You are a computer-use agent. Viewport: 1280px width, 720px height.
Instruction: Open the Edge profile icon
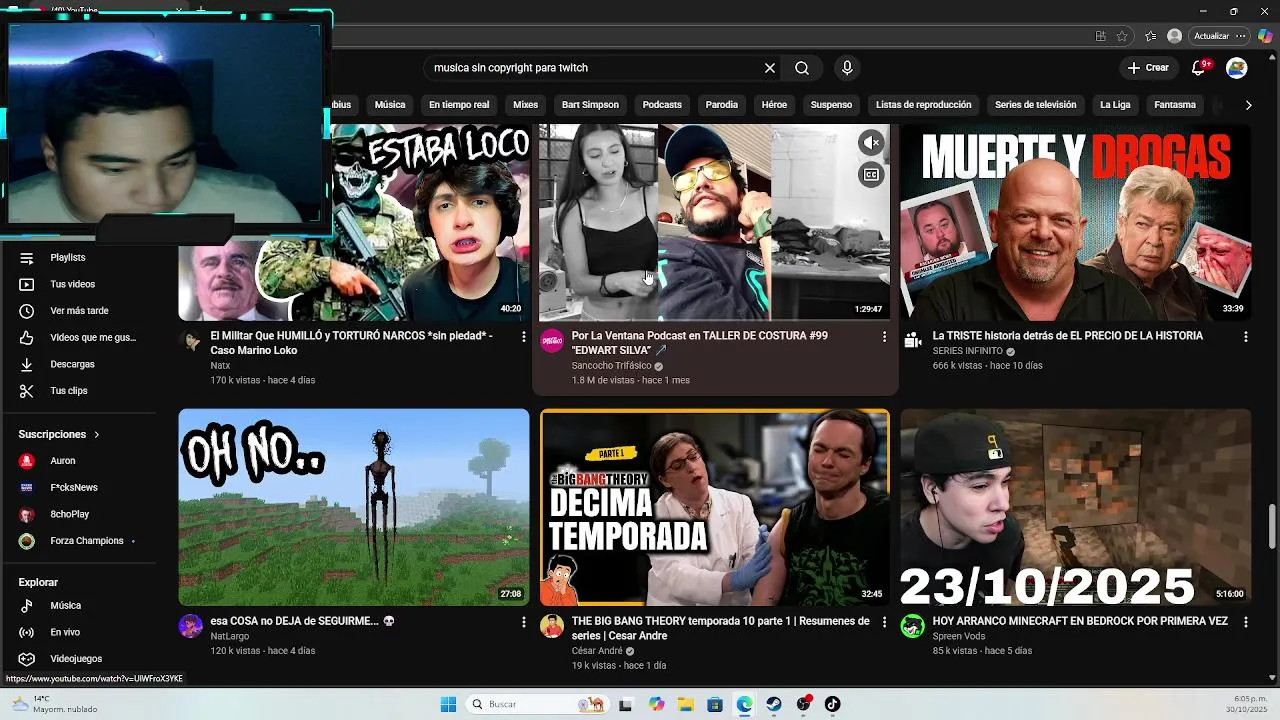[x=1174, y=35]
